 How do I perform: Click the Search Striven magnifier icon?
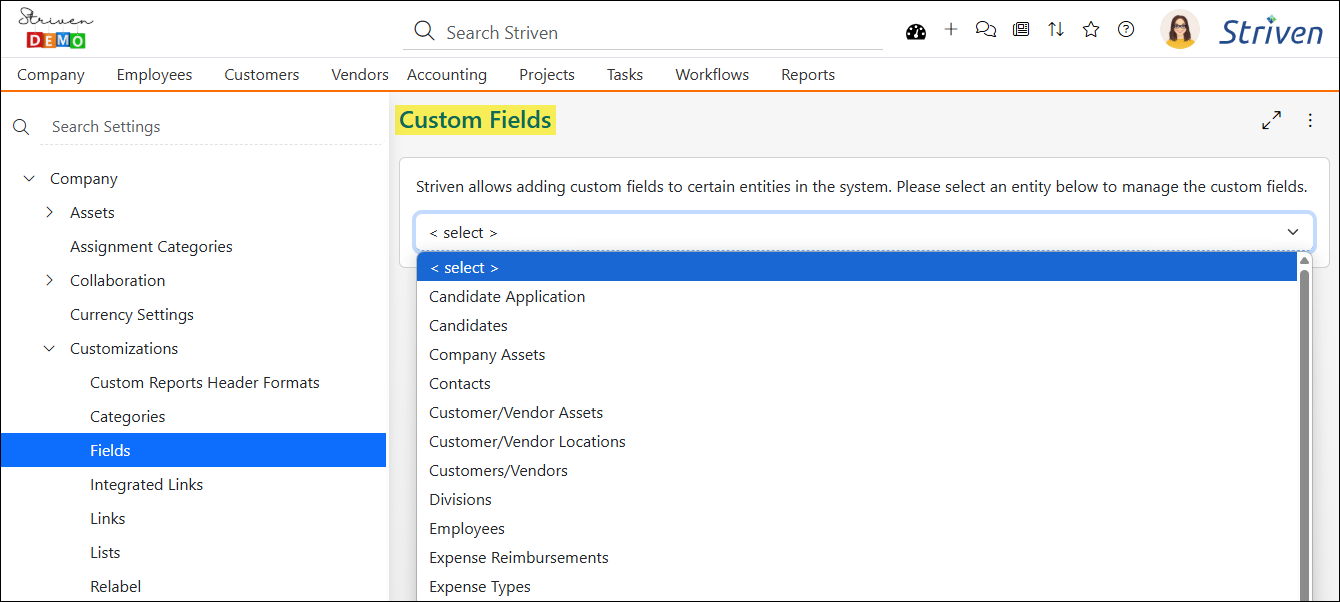coord(424,32)
